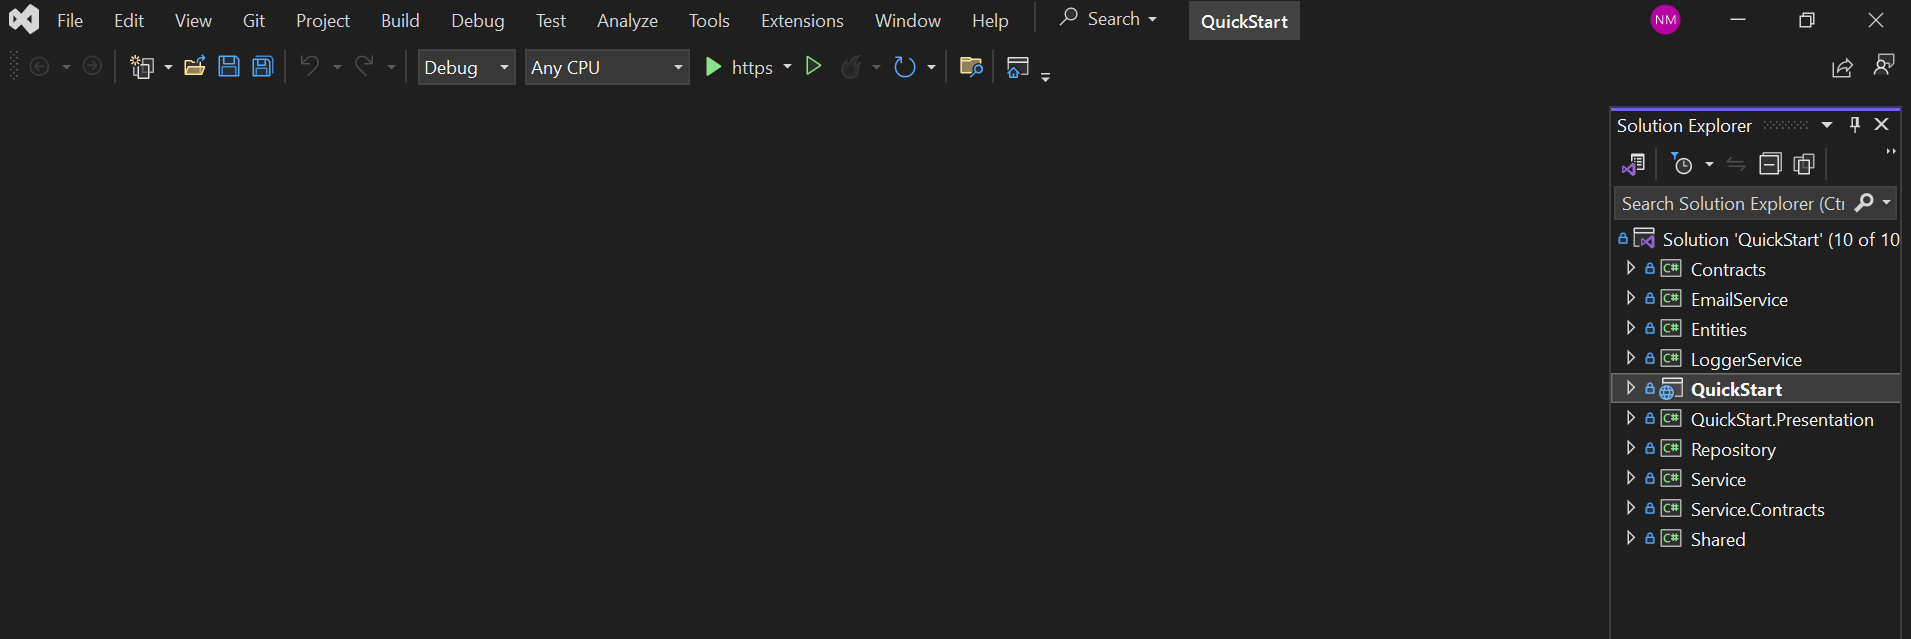Open search options dropdown in Solution Explorer
Image resolution: width=1911 pixels, height=639 pixels.
click(1886, 203)
